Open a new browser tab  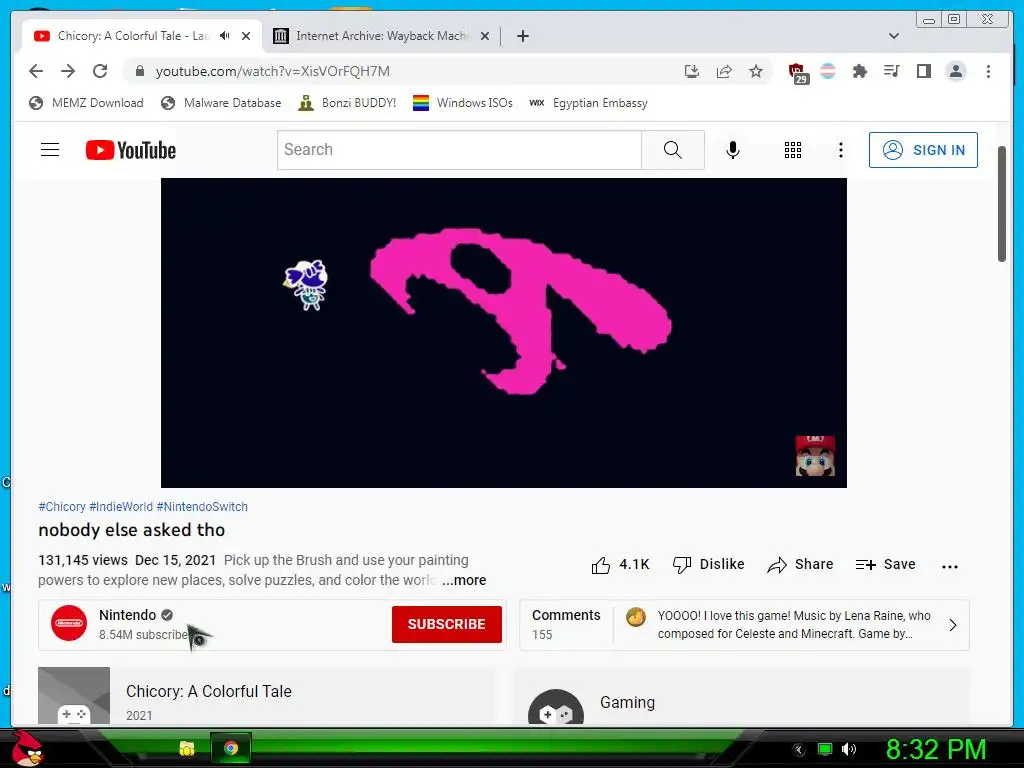522,36
